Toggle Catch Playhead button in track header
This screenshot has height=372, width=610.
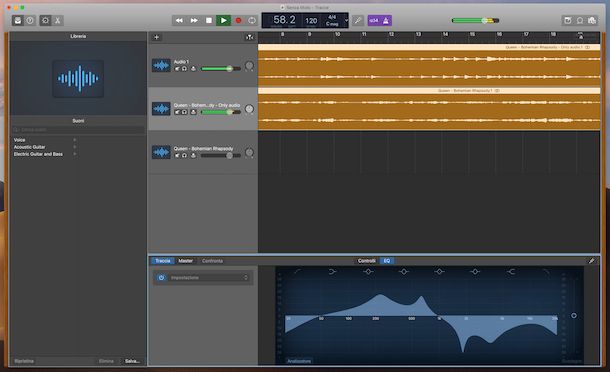249,37
